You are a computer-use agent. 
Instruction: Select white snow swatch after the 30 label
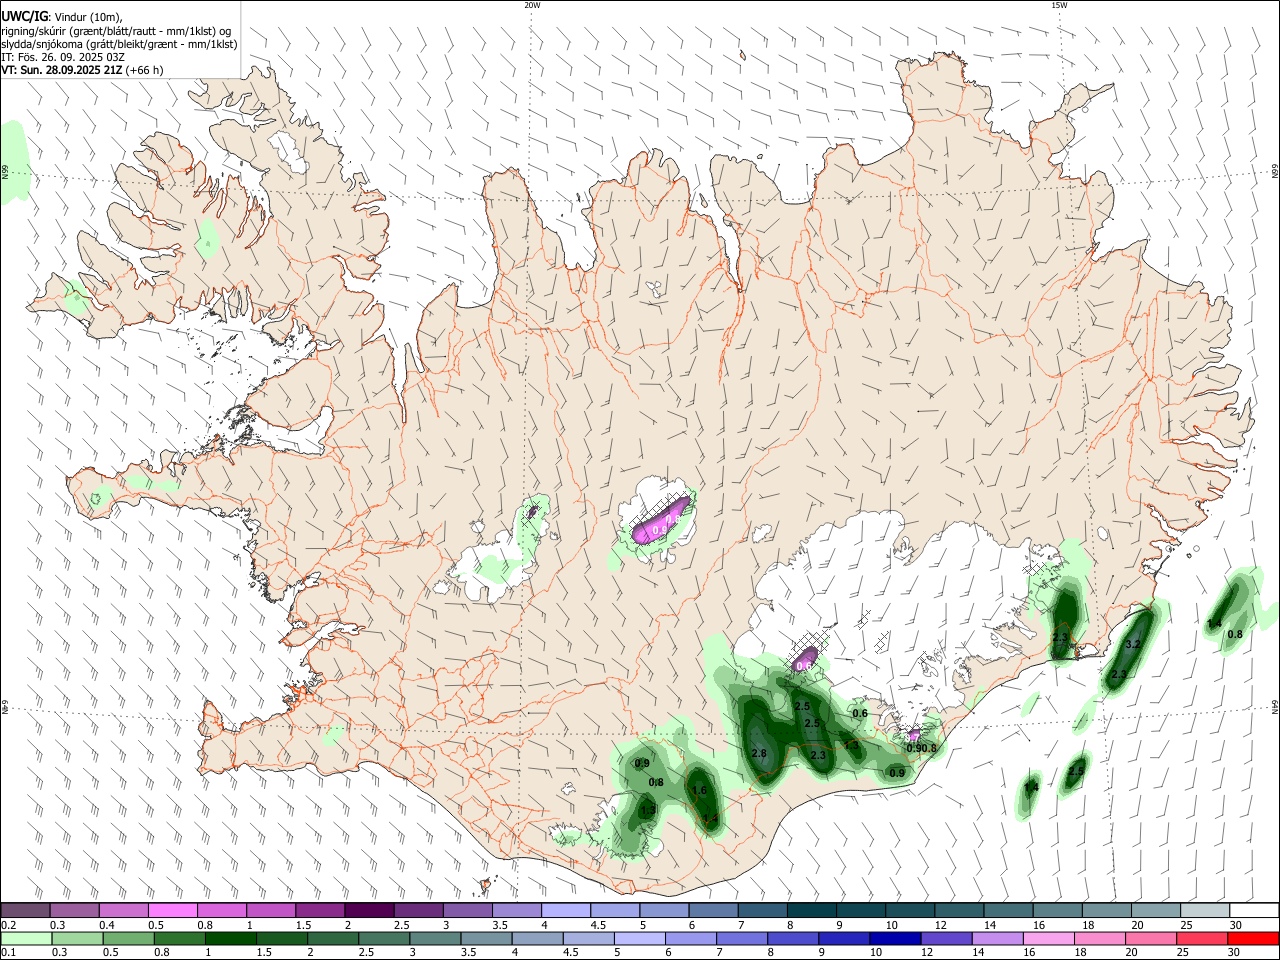(1254, 911)
